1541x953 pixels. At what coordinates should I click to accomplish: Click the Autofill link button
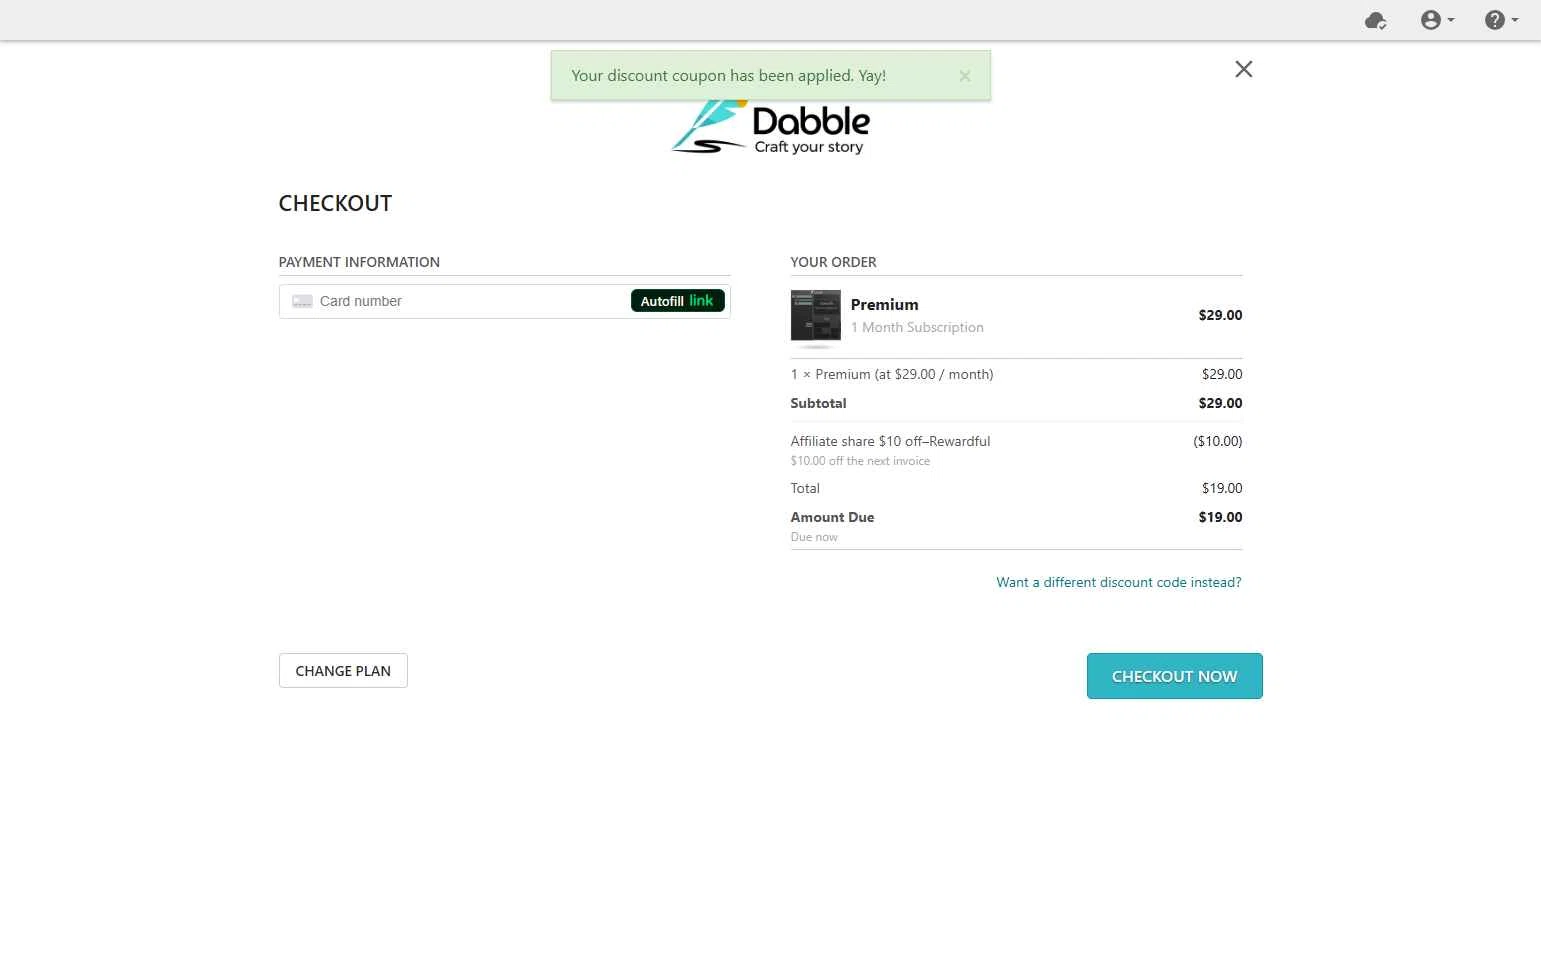677,301
